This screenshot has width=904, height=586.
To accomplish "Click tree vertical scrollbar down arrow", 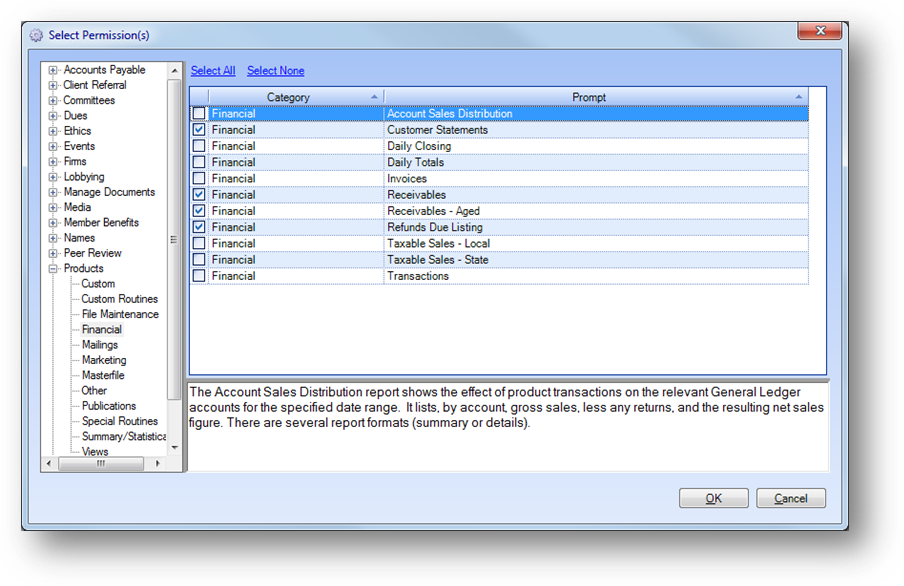I will [174, 448].
